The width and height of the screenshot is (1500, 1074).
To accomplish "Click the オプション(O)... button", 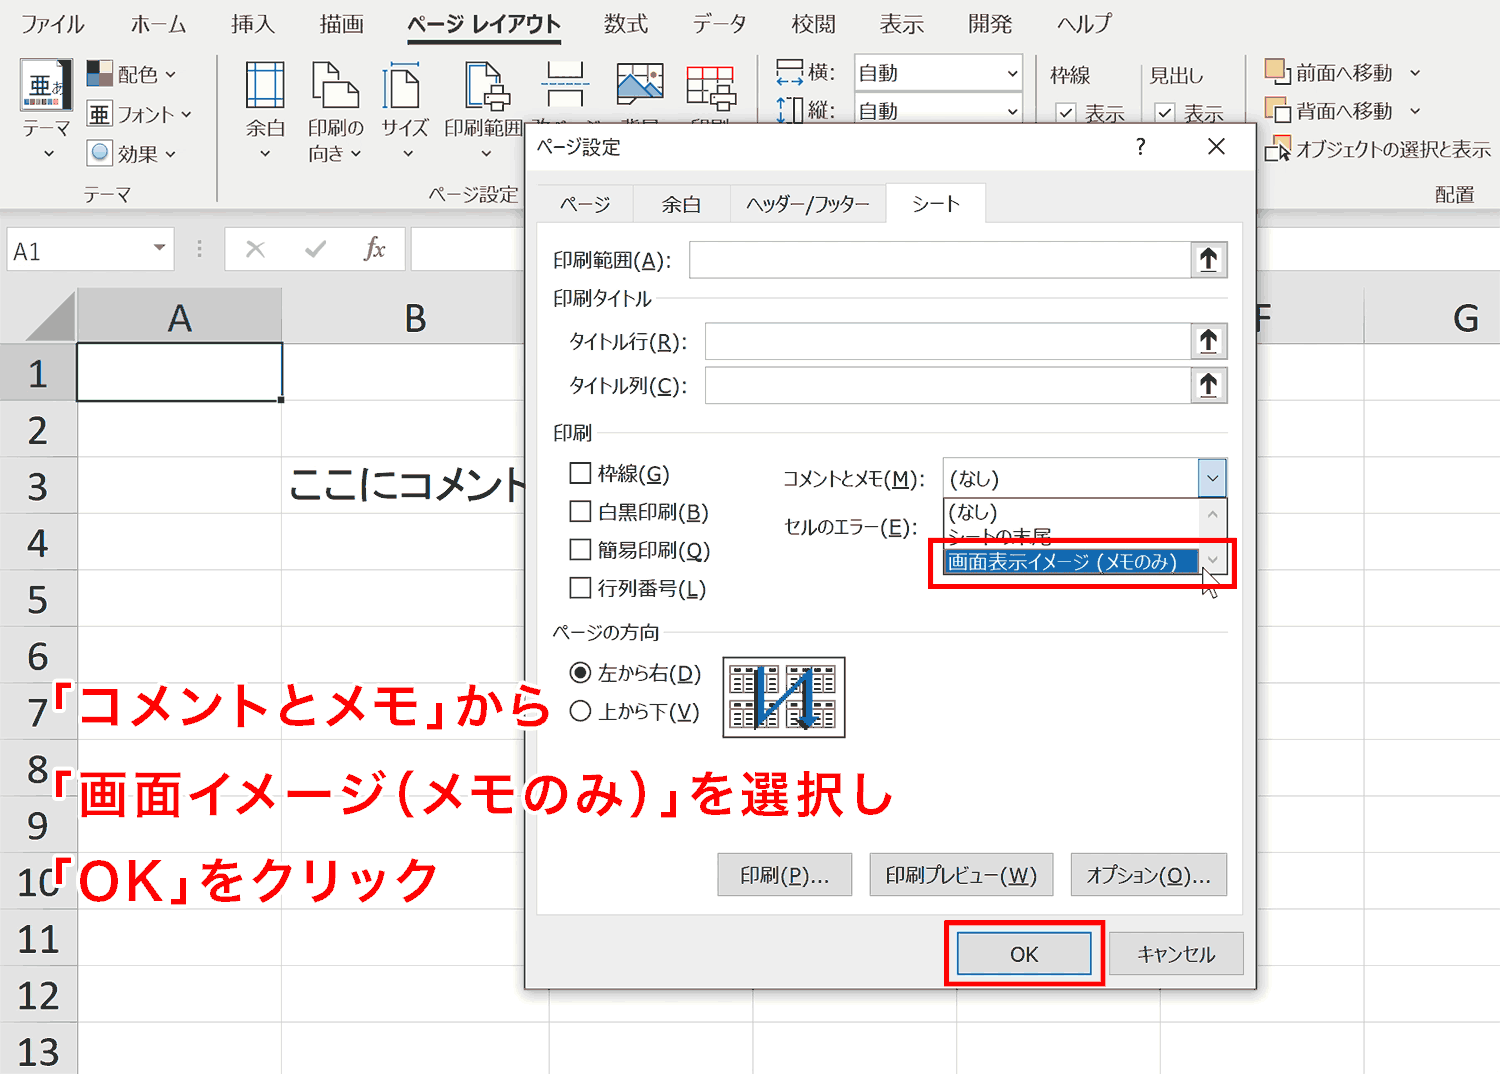I will 1148,875.
